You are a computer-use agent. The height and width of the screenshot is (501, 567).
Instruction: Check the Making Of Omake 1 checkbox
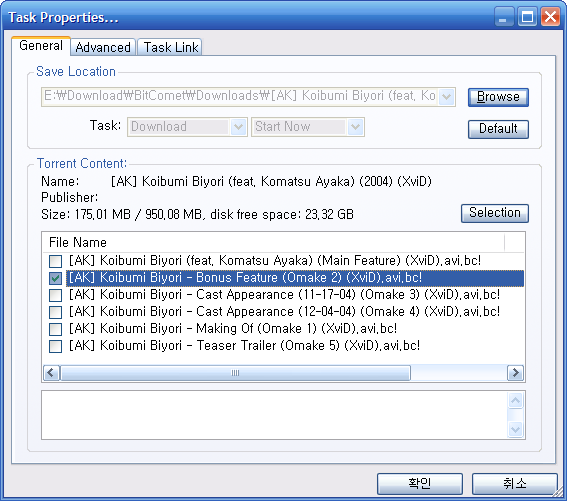coord(55,329)
